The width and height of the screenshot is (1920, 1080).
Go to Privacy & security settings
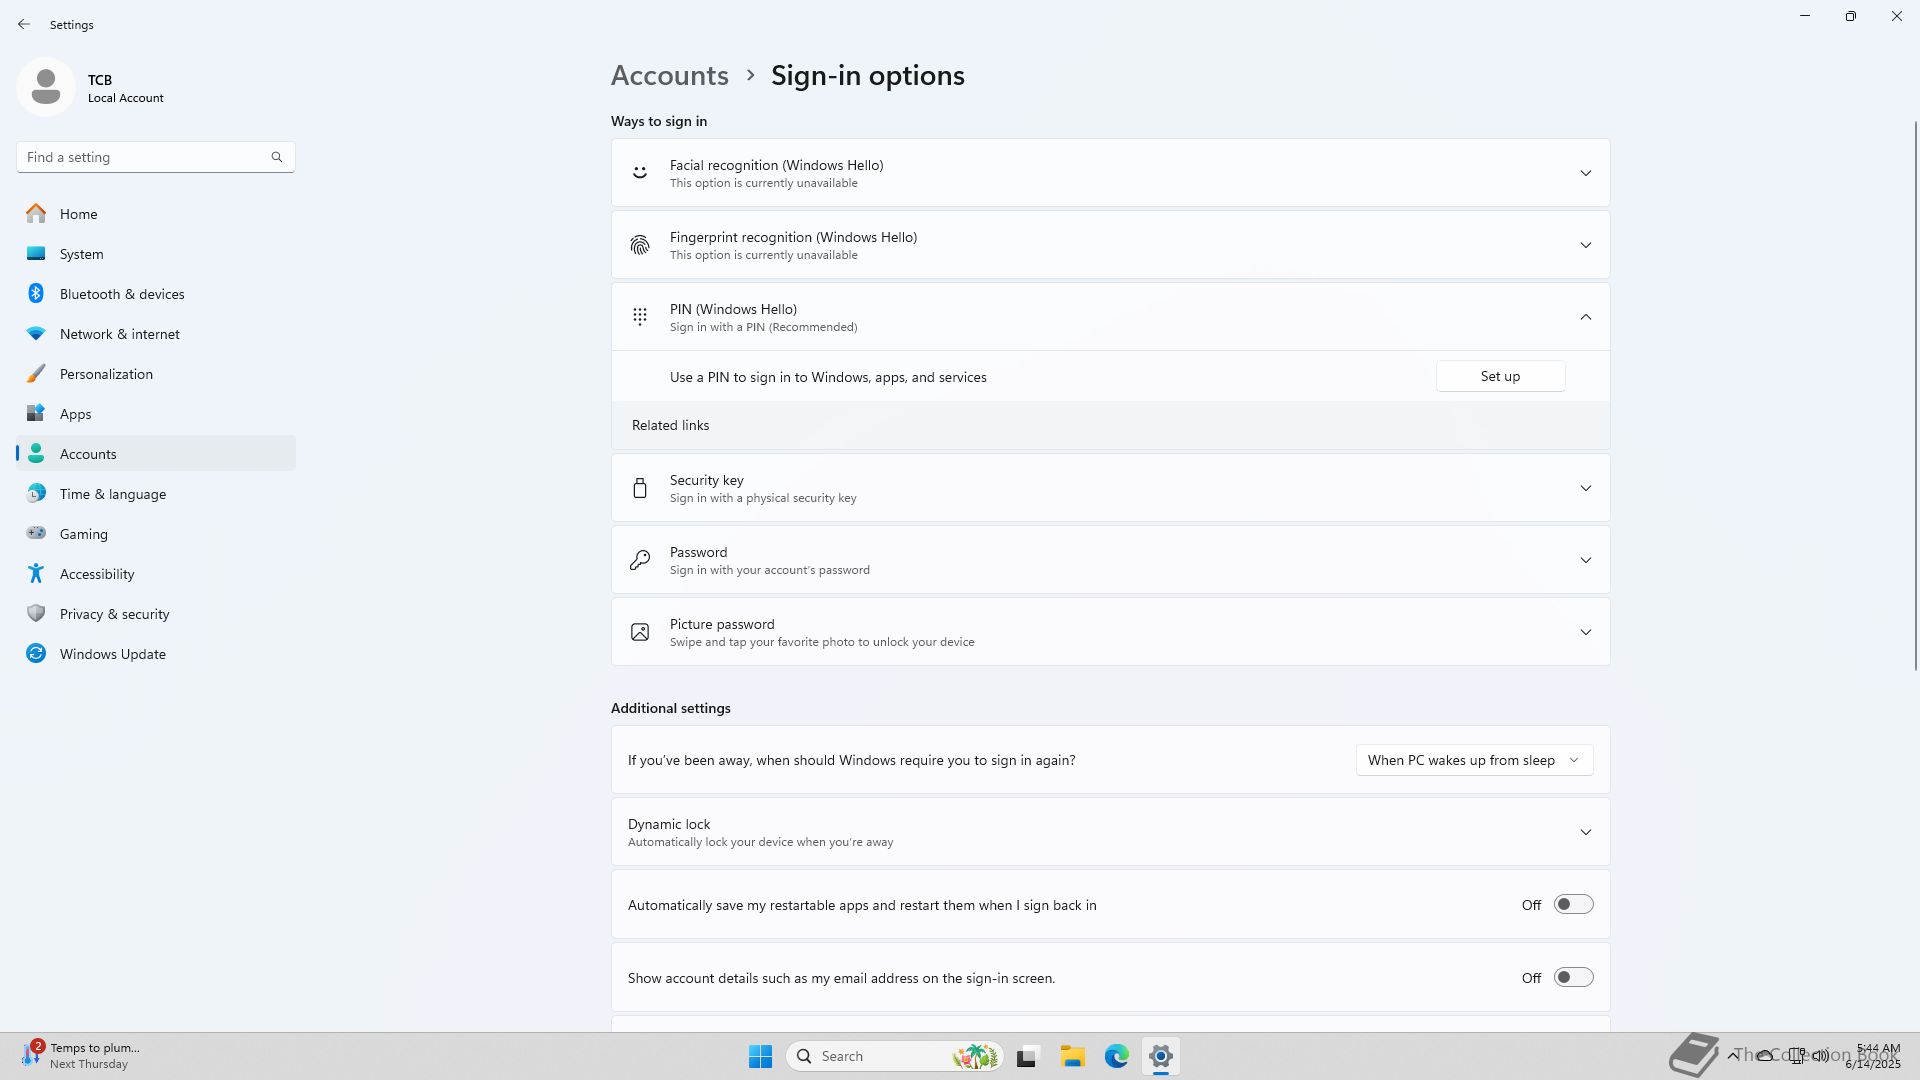click(x=114, y=614)
